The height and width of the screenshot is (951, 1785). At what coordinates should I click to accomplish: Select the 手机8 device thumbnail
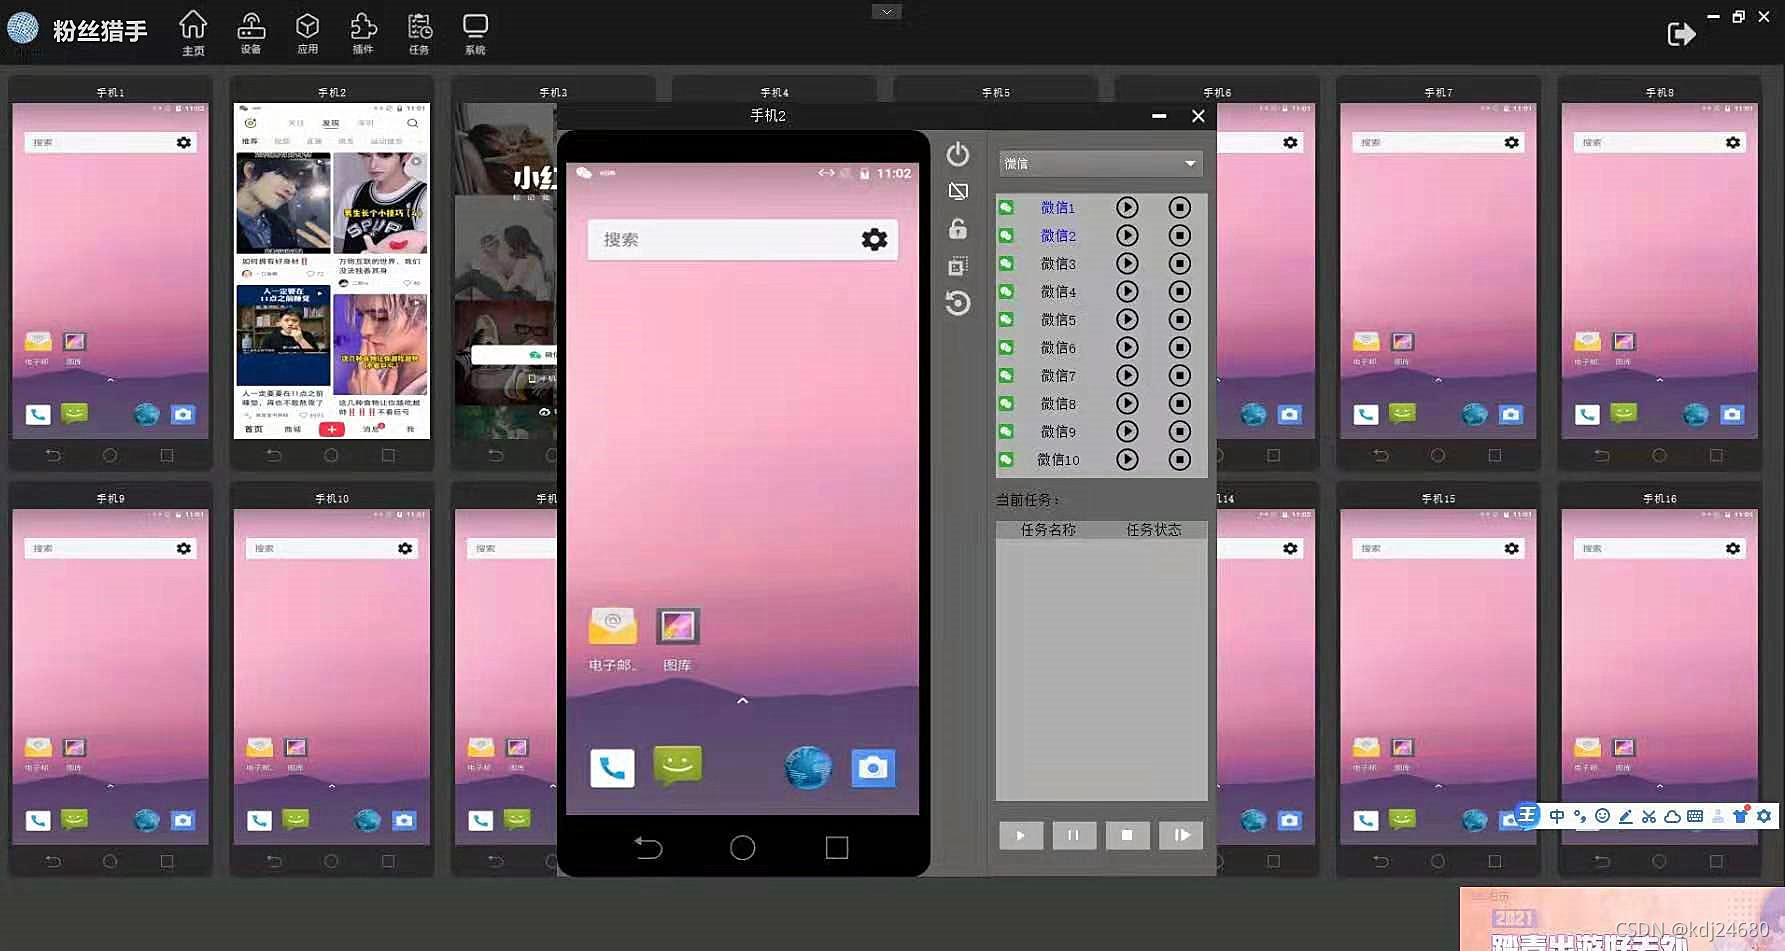1659,272
